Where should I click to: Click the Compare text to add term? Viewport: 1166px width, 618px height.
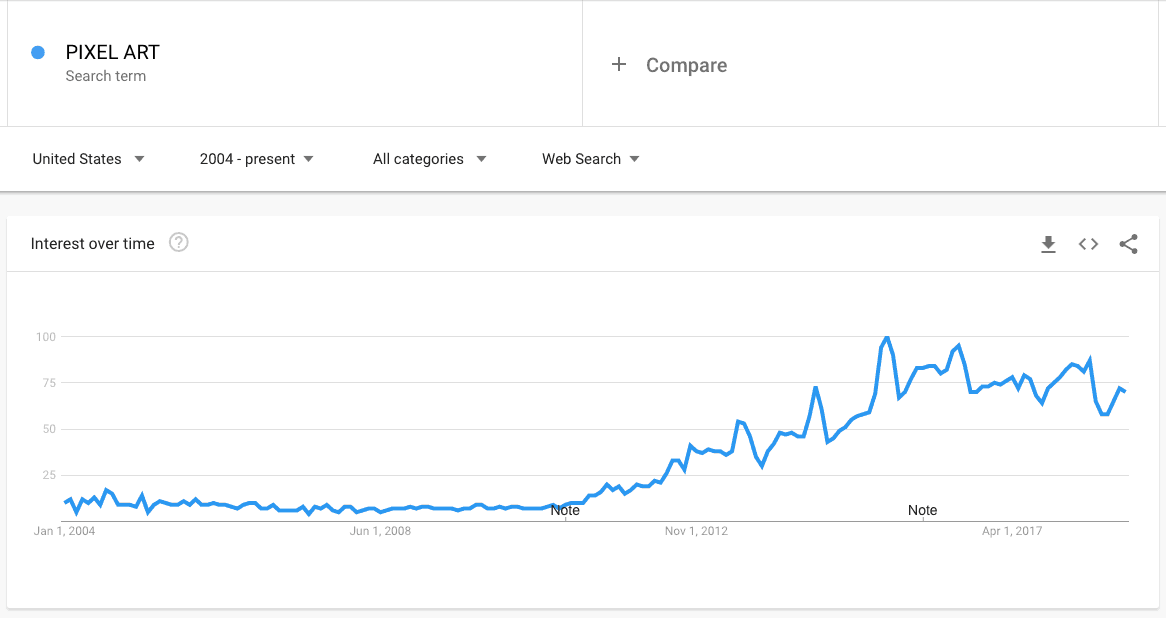[686, 65]
